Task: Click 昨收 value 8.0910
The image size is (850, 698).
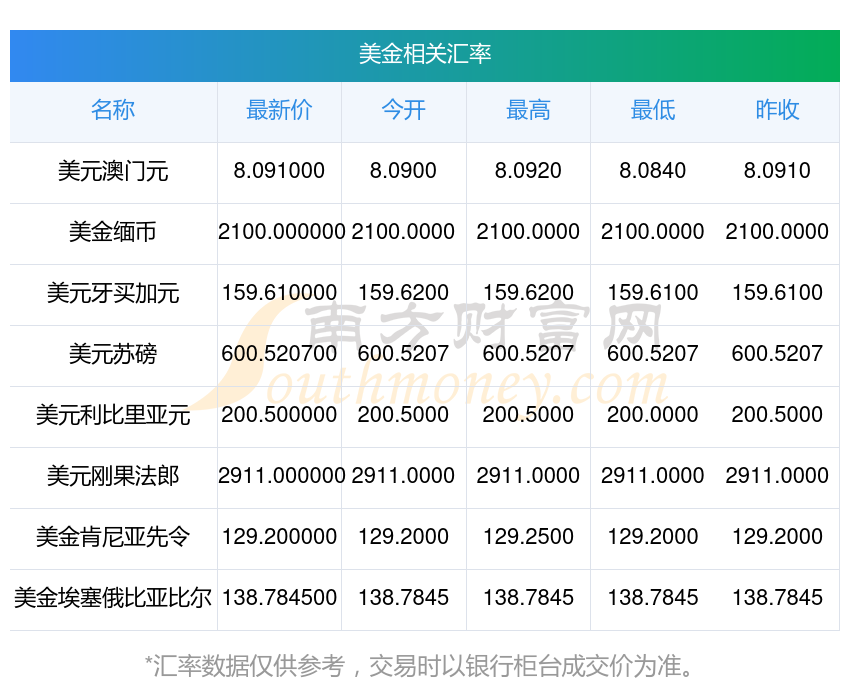Action: (777, 171)
